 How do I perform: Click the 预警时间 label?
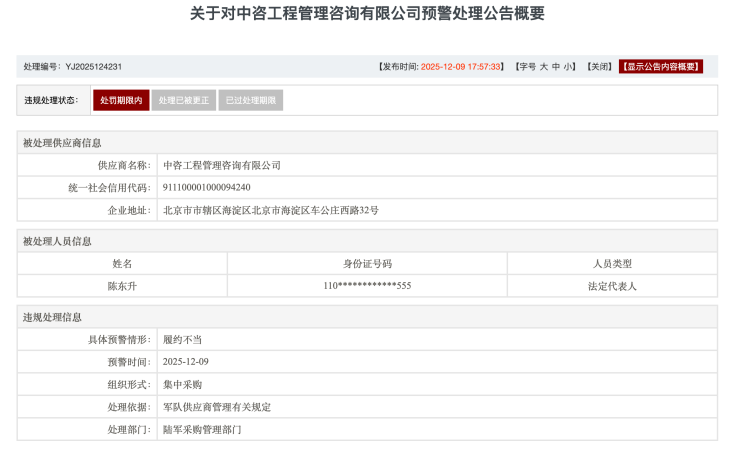[x=129, y=362]
